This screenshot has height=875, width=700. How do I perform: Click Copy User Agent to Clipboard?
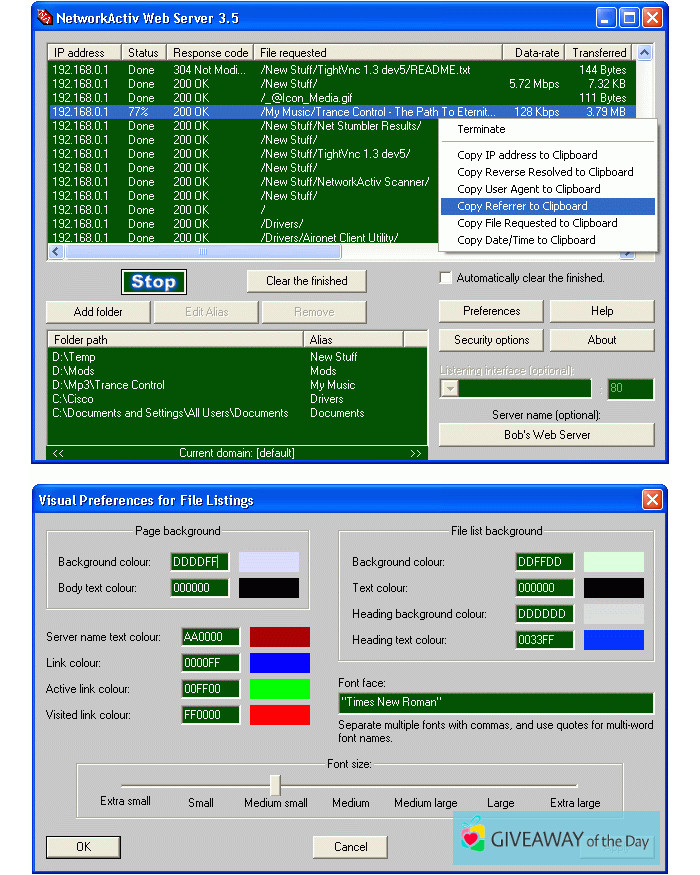(x=528, y=189)
